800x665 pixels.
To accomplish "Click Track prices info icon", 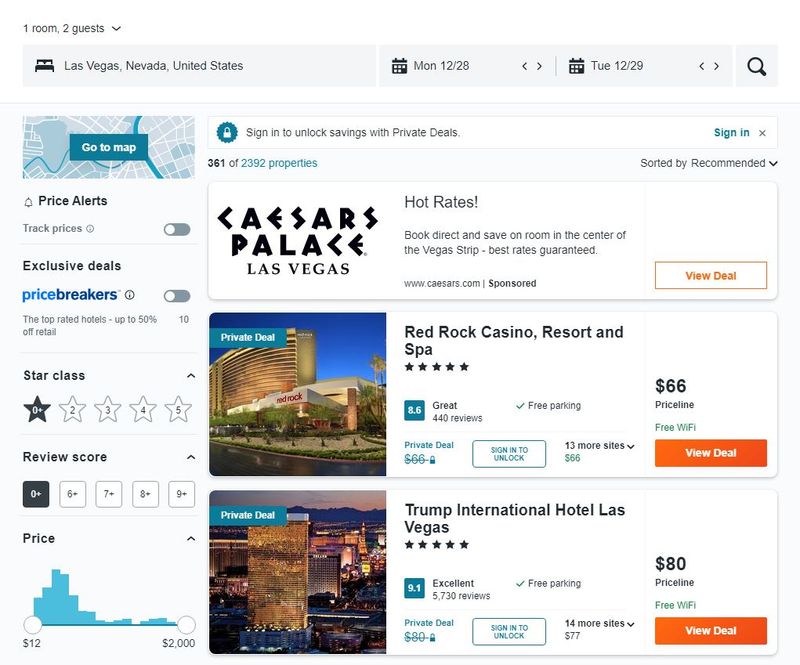I will pos(90,229).
